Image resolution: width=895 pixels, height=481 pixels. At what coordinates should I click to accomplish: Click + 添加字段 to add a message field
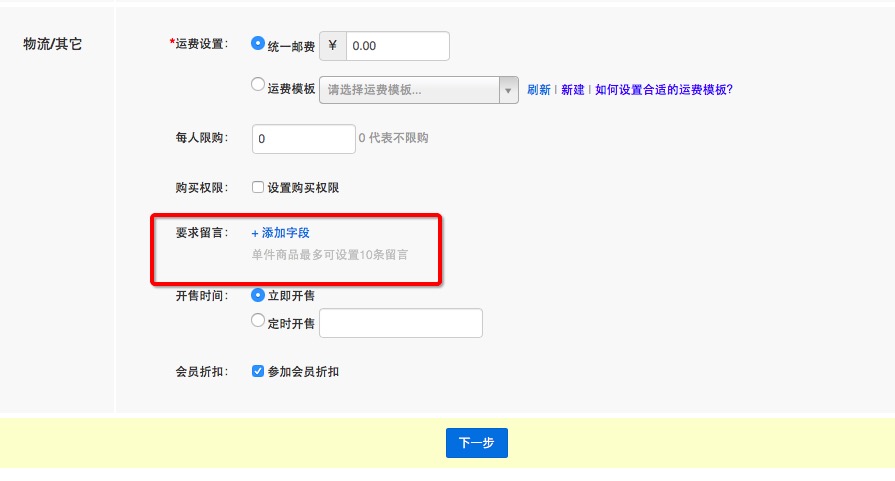tap(281, 233)
